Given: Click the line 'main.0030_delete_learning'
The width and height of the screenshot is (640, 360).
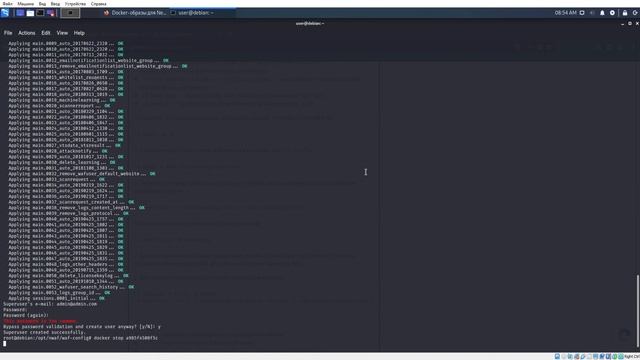Looking at the screenshot, I should (x=62, y=162).
